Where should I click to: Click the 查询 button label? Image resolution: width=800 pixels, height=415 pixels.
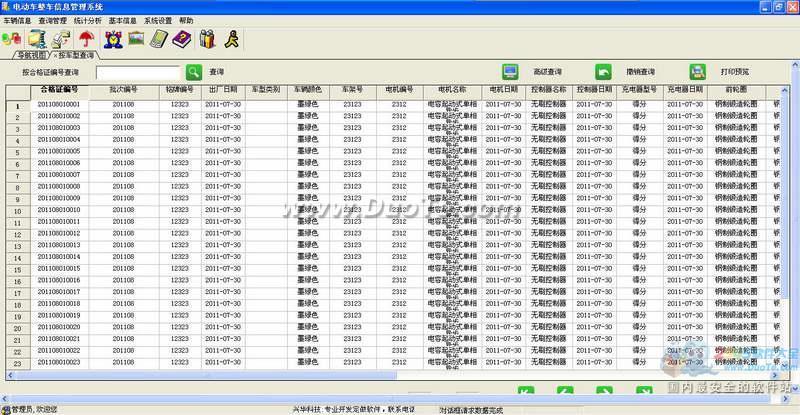click(x=216, y=72)
